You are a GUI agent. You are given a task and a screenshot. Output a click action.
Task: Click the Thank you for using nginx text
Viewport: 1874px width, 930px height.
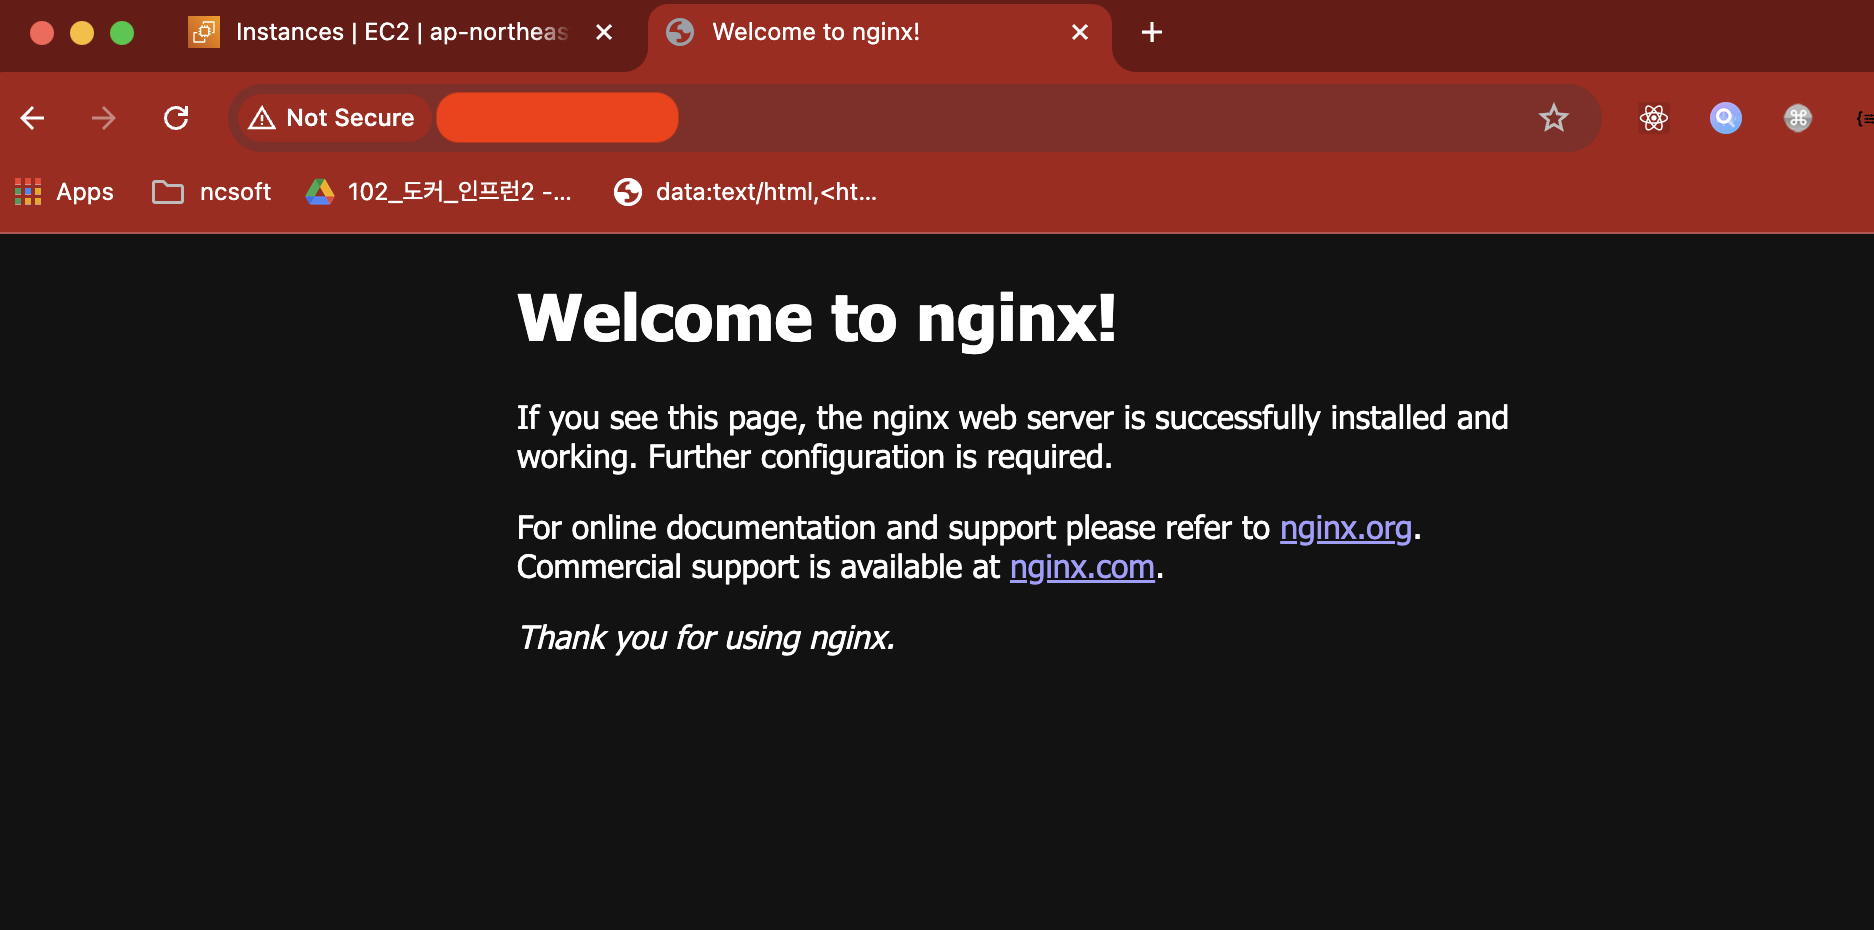(706, 638)
